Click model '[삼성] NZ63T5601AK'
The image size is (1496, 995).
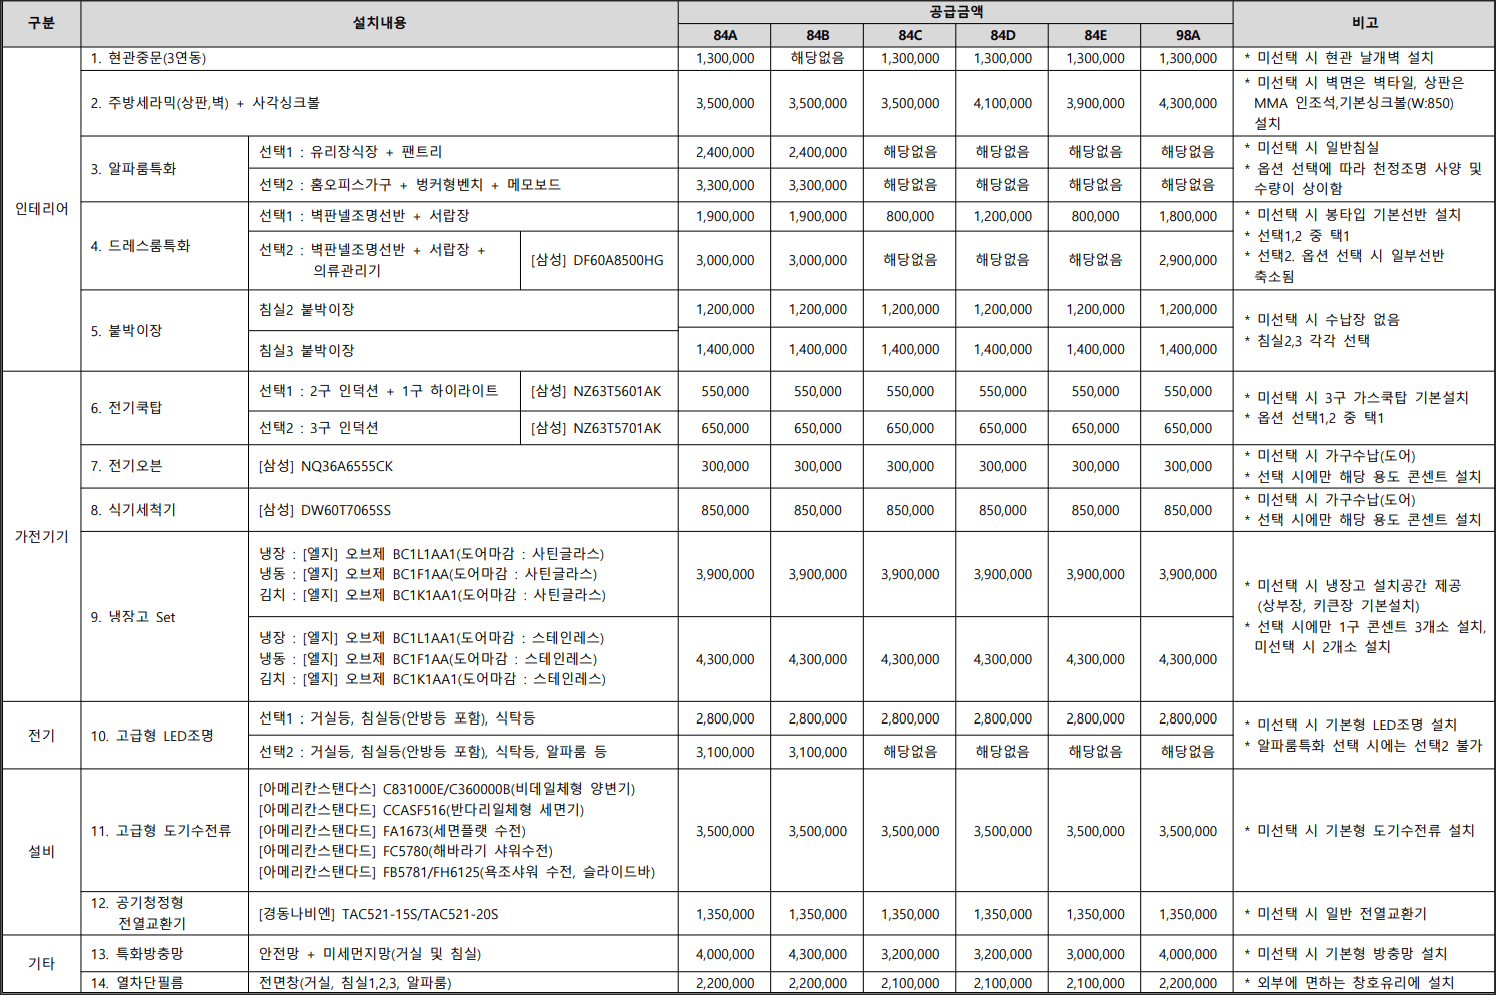pyautogui.click(x=598, y=391)
